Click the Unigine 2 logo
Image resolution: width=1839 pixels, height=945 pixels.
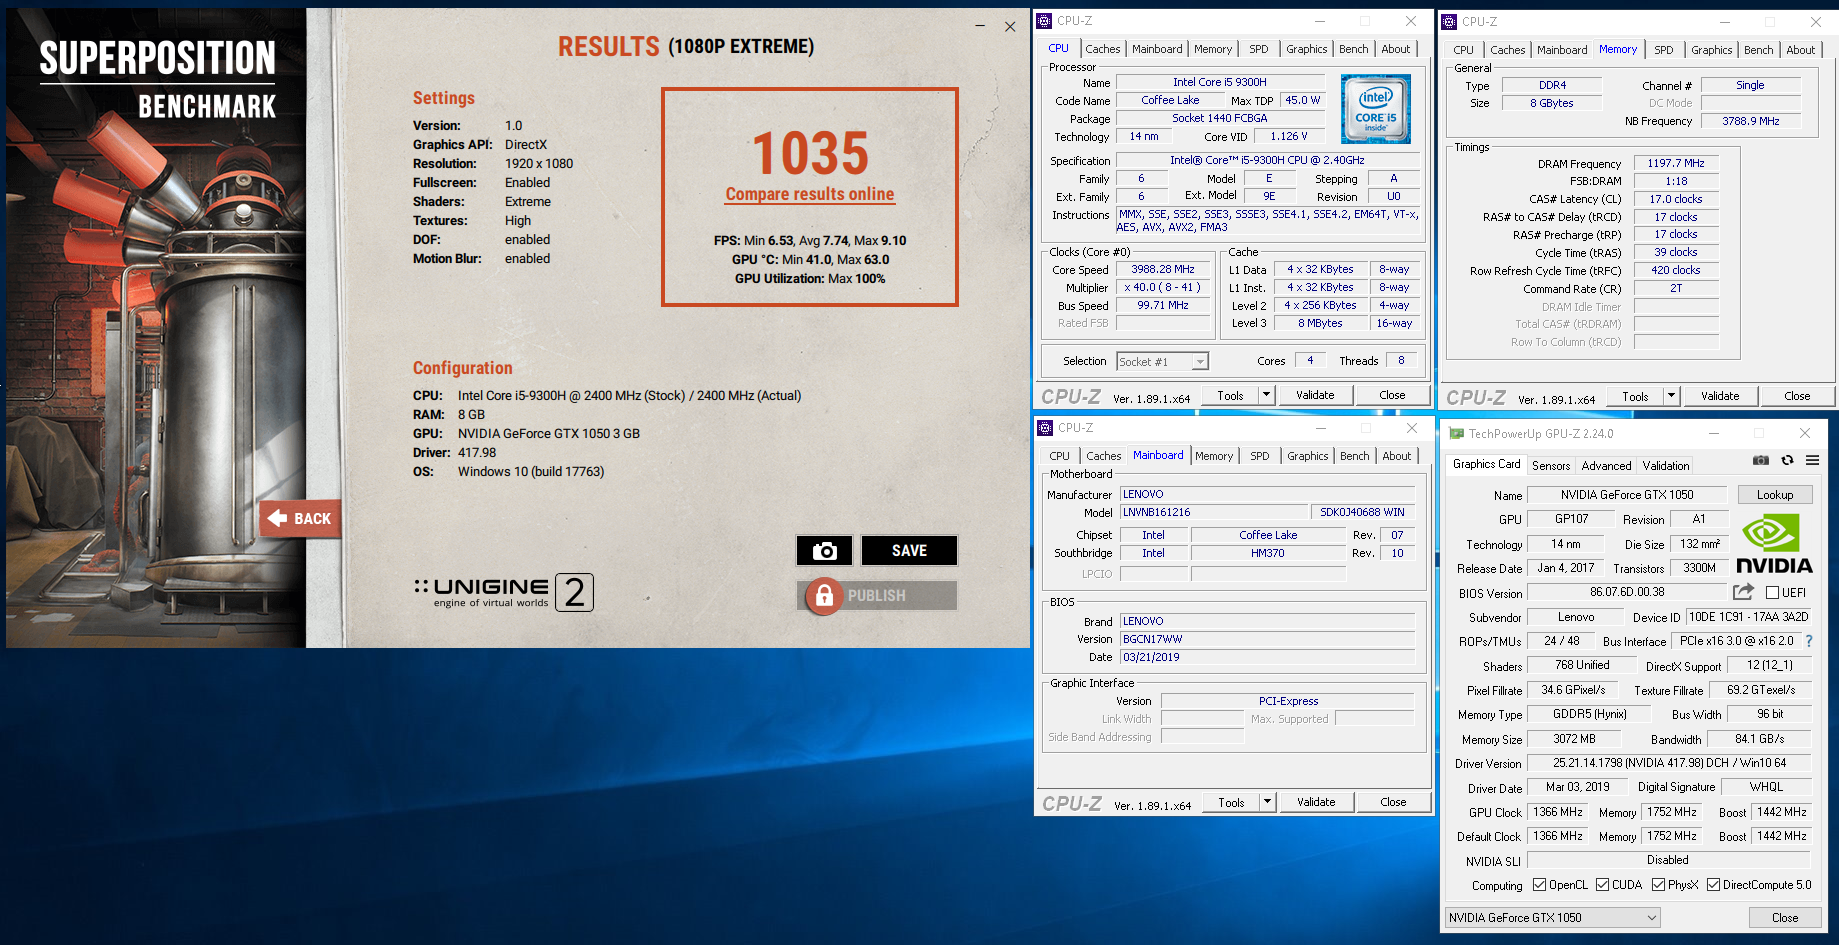click(x=504, y=592)
